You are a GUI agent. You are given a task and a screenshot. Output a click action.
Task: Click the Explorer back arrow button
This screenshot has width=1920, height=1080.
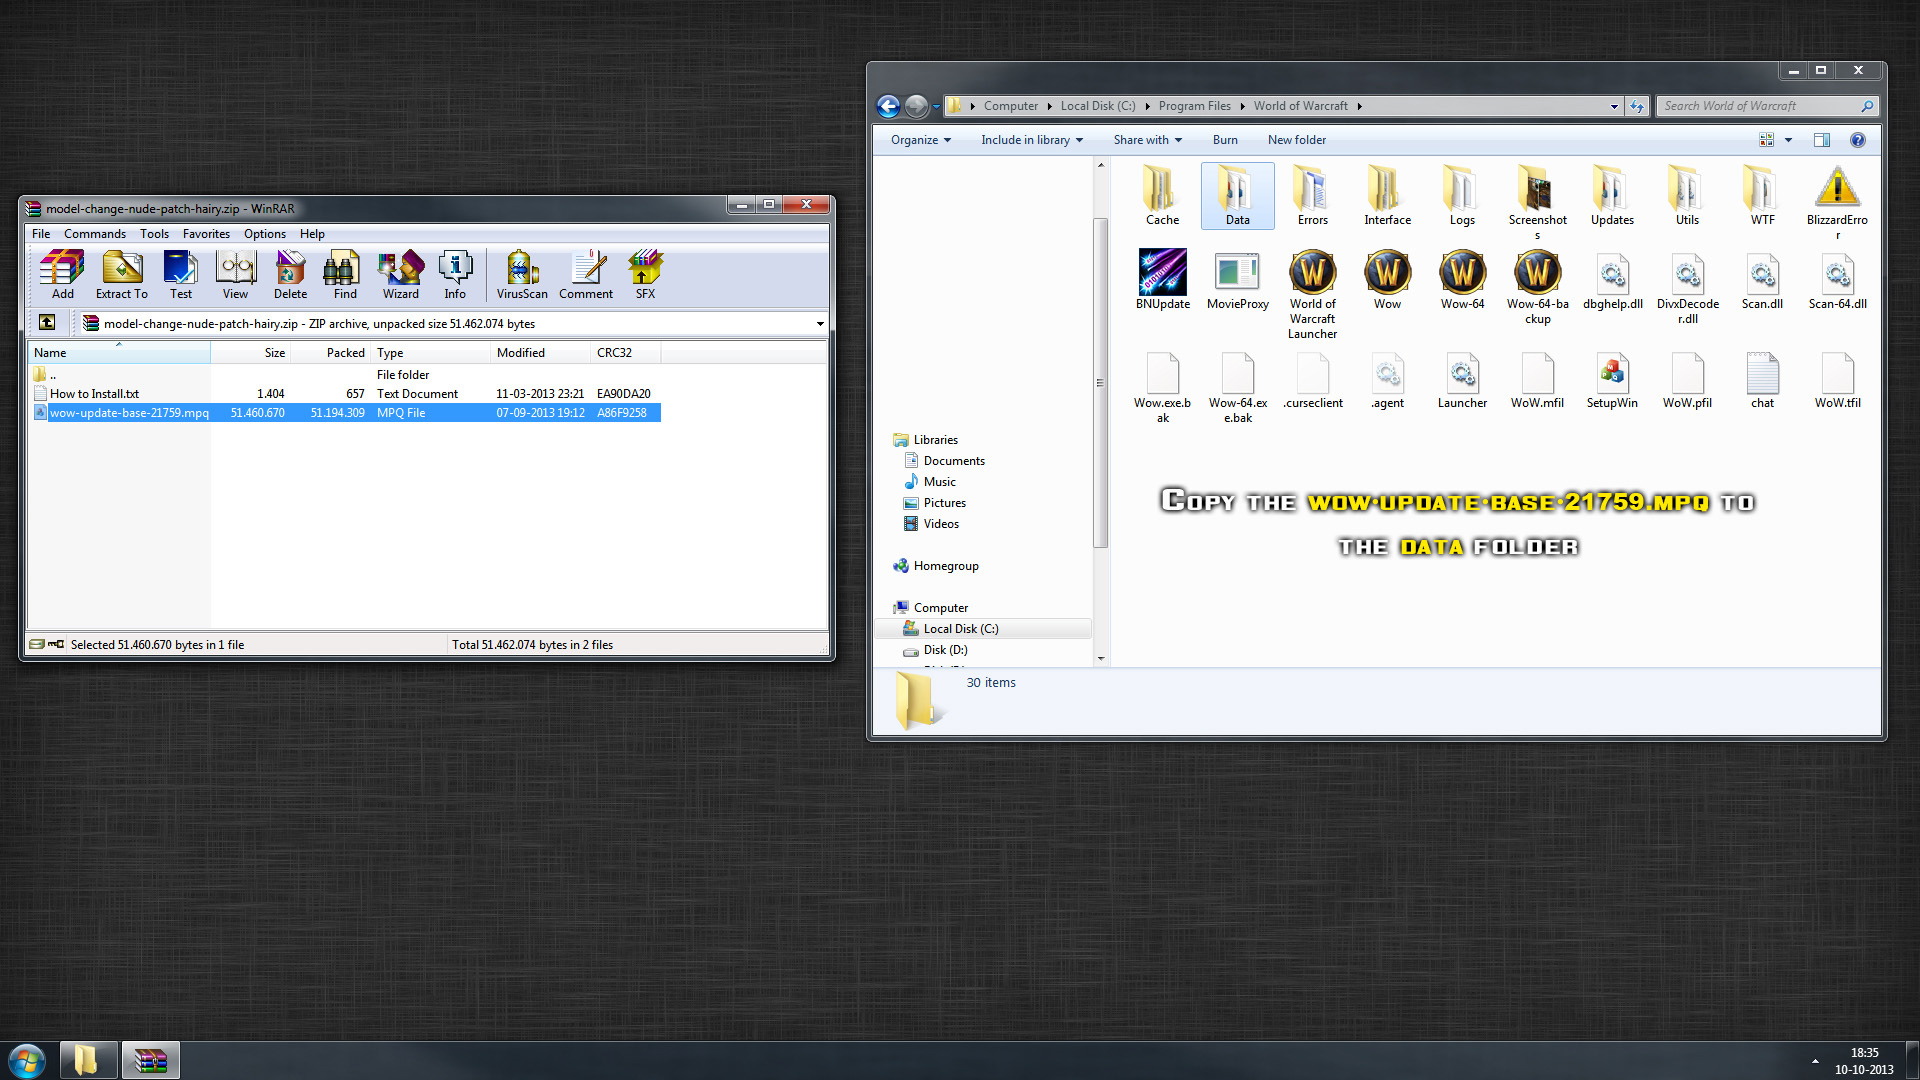[x=888, y=106]
